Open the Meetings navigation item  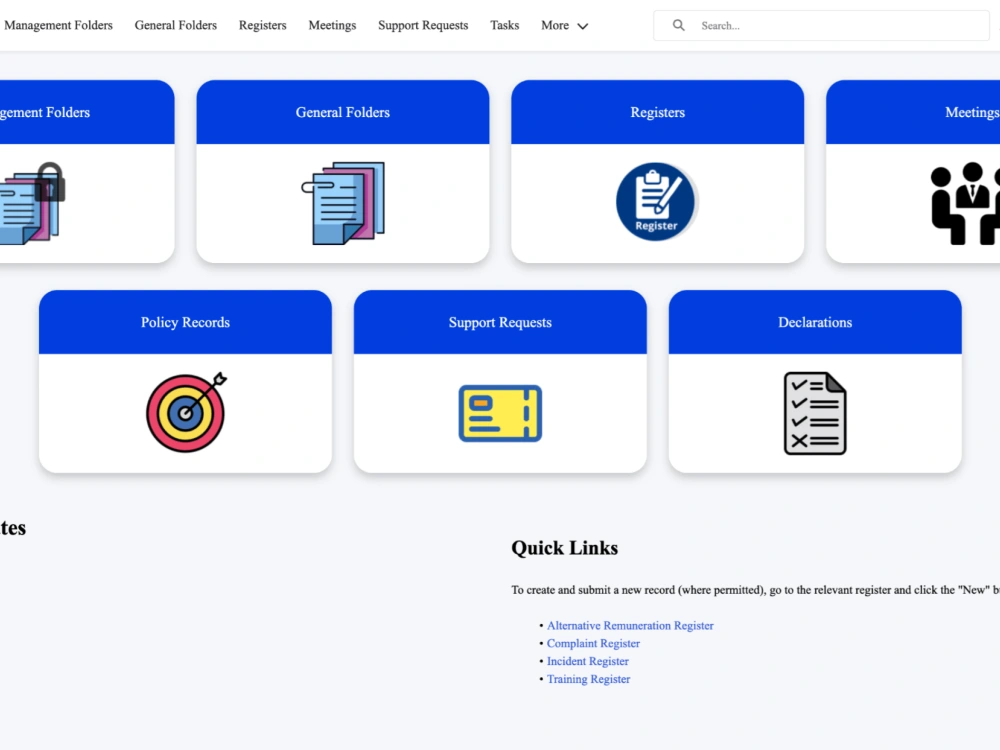pyautogui.click(x=332, y=26)
